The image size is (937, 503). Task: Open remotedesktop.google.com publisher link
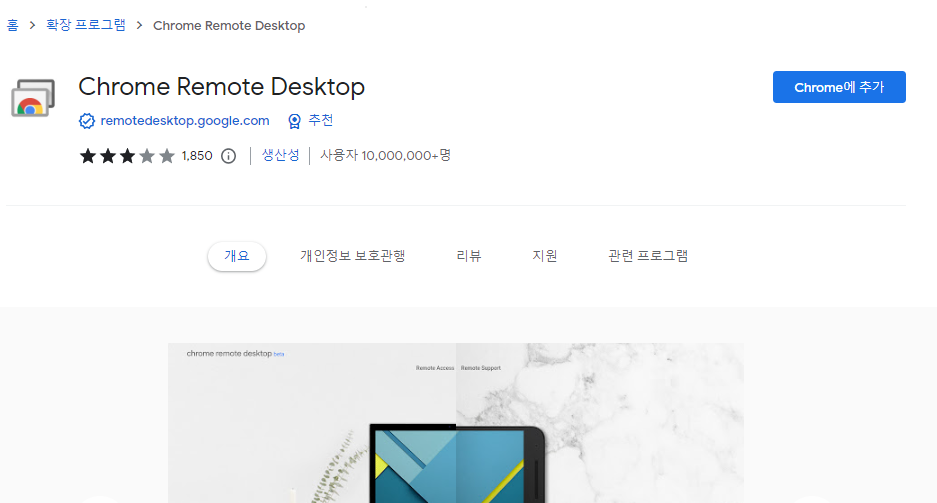tap(185, 121)
